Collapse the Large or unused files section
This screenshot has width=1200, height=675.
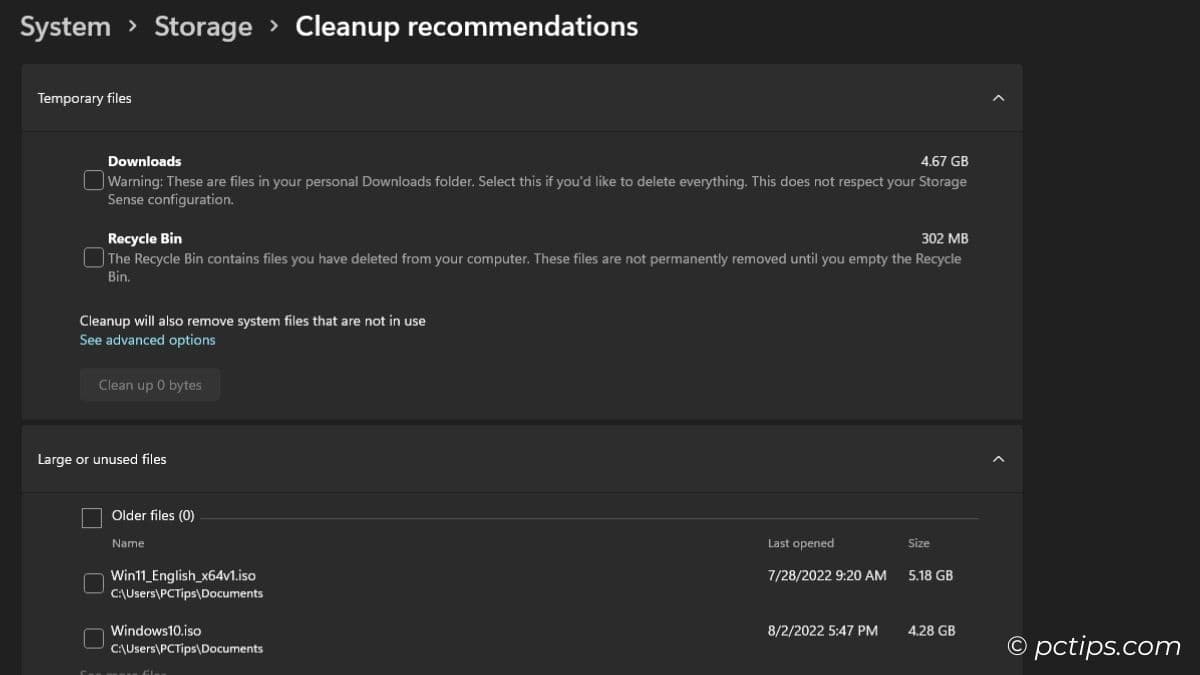pos(997,458)
